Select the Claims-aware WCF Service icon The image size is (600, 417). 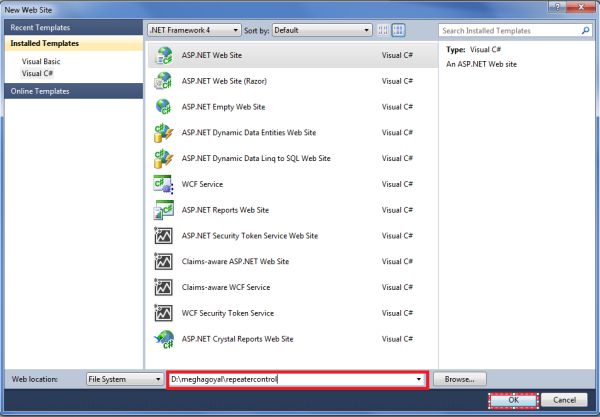(x=164, y=287)
